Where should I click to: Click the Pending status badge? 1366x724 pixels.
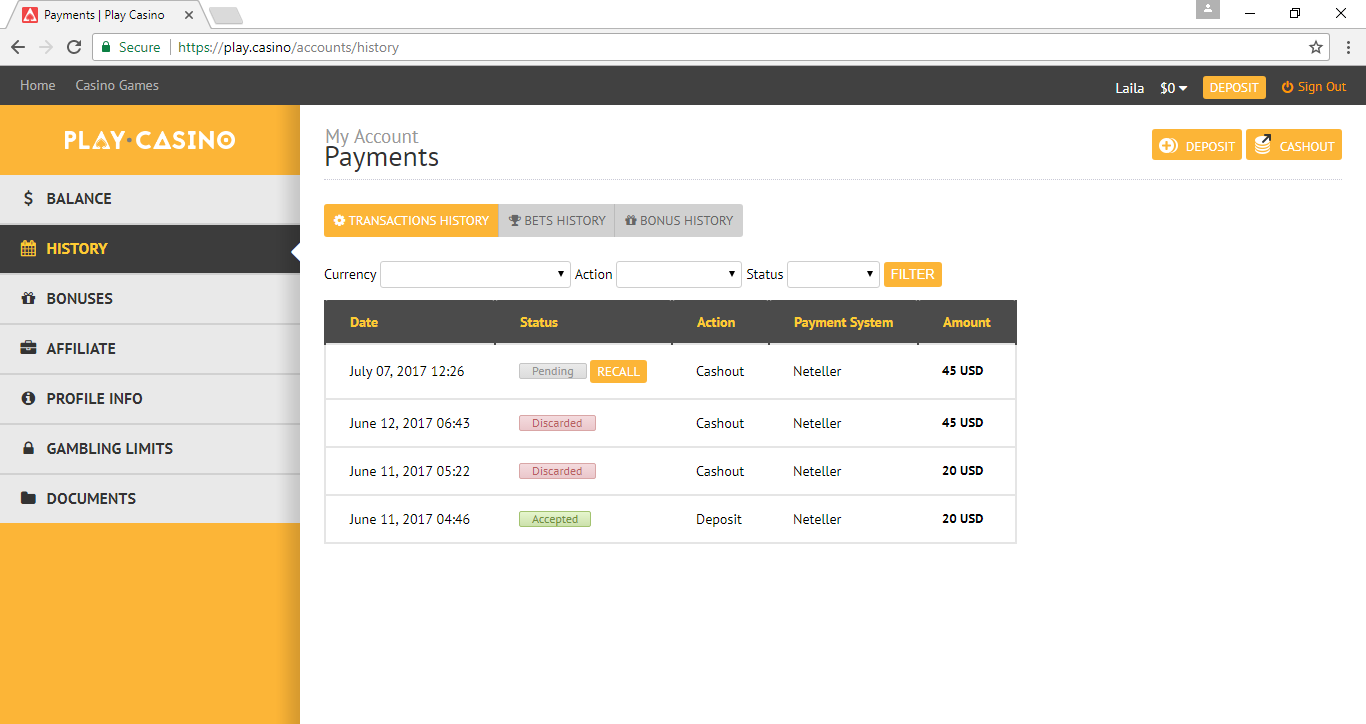[553, 372]
